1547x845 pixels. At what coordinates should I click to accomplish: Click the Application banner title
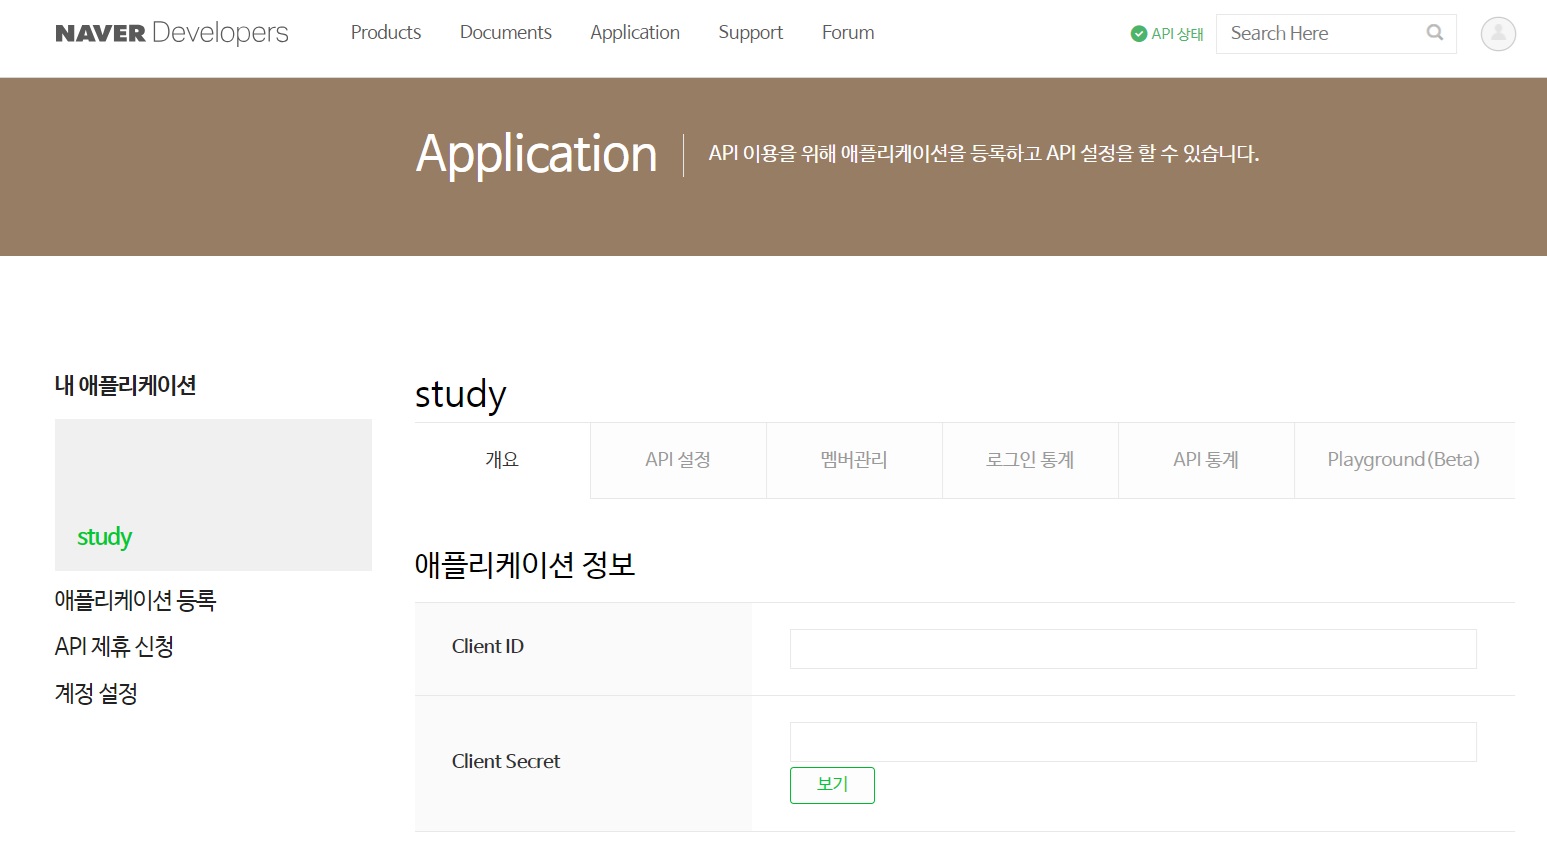pyautogui.click(x=536, y=154)
